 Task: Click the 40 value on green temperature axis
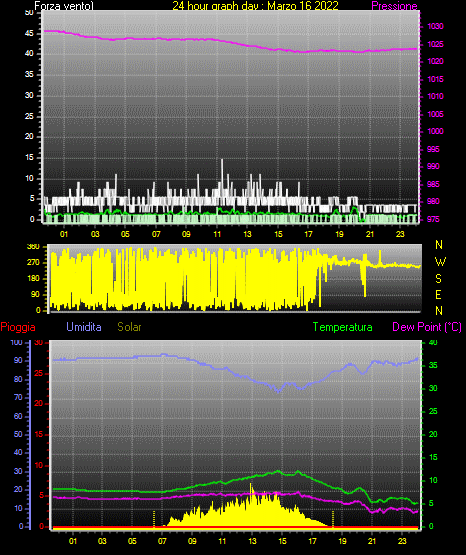[x=433, y=342]
